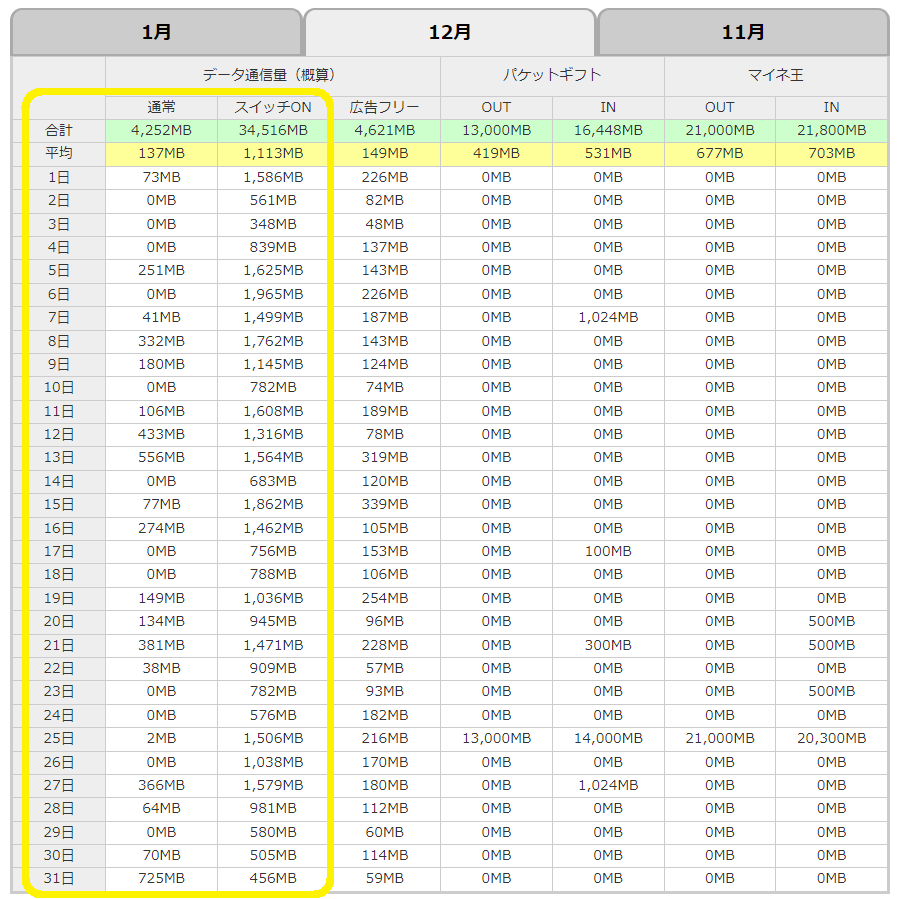Select the 788MB cell for 18日
The height and width of the screenshot is (899, 901).
pyautogui.click(x=273, y=574)
